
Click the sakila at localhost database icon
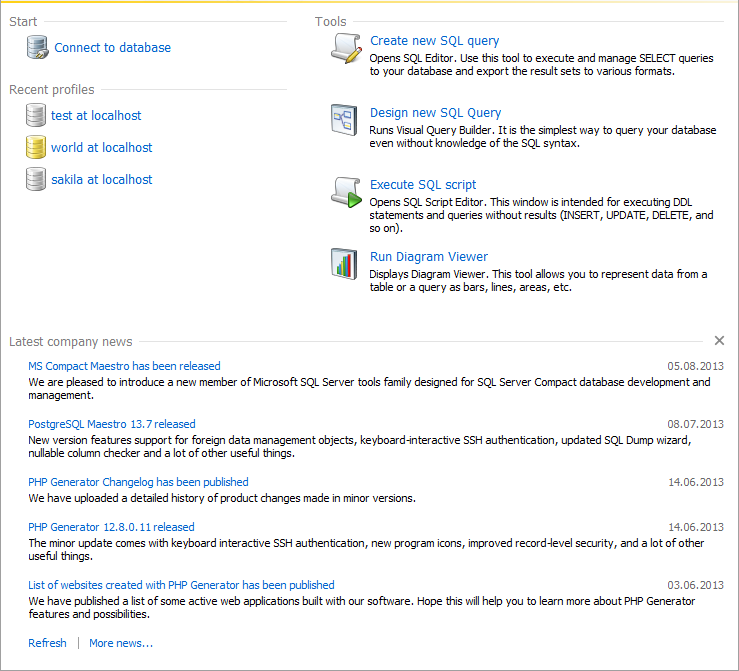[36, 179]
